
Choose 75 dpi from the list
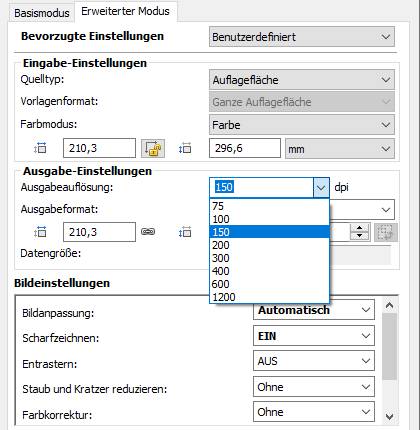(269, 206)
